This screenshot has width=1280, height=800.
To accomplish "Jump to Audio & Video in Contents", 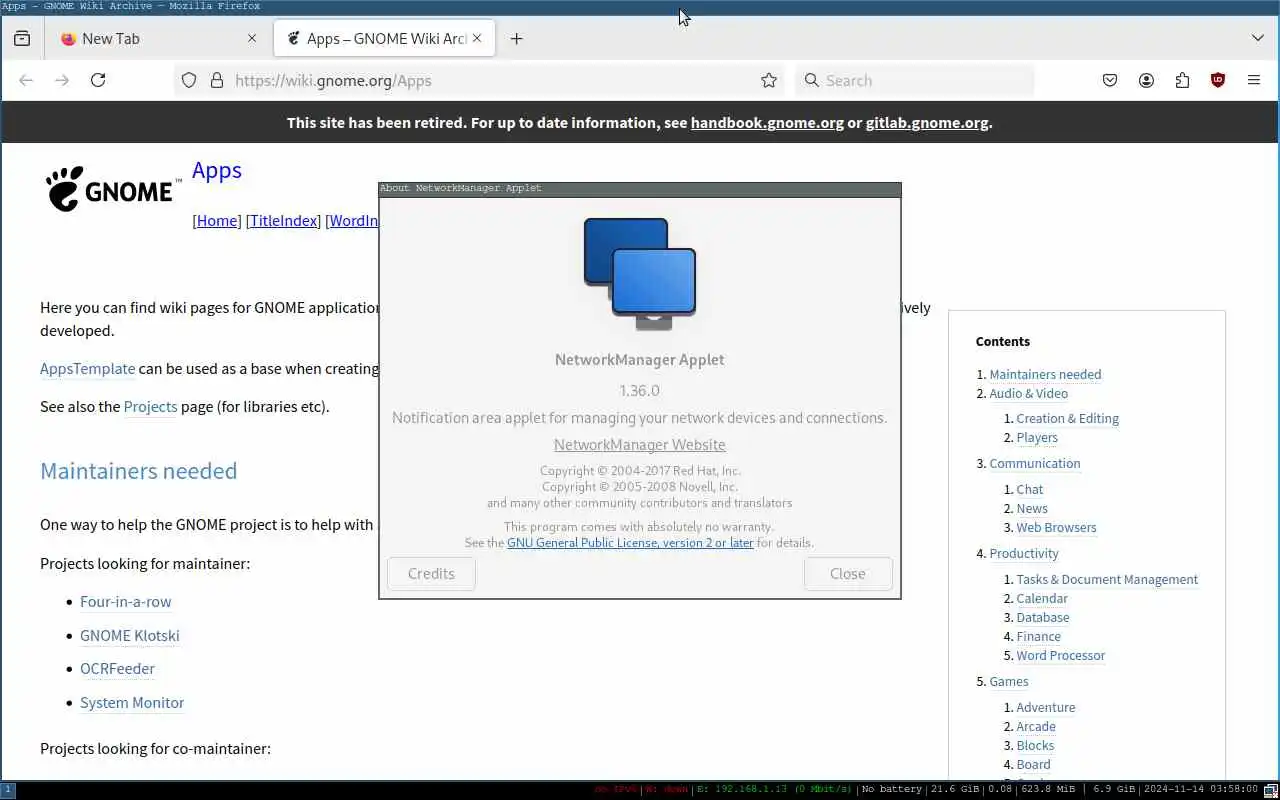I will click(1028, 394).
